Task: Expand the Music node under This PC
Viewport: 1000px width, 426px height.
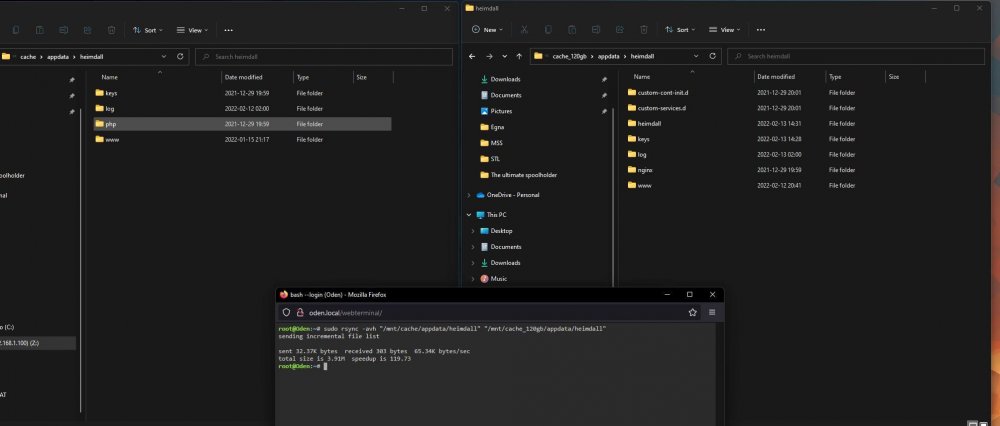Action: point(473,279)
